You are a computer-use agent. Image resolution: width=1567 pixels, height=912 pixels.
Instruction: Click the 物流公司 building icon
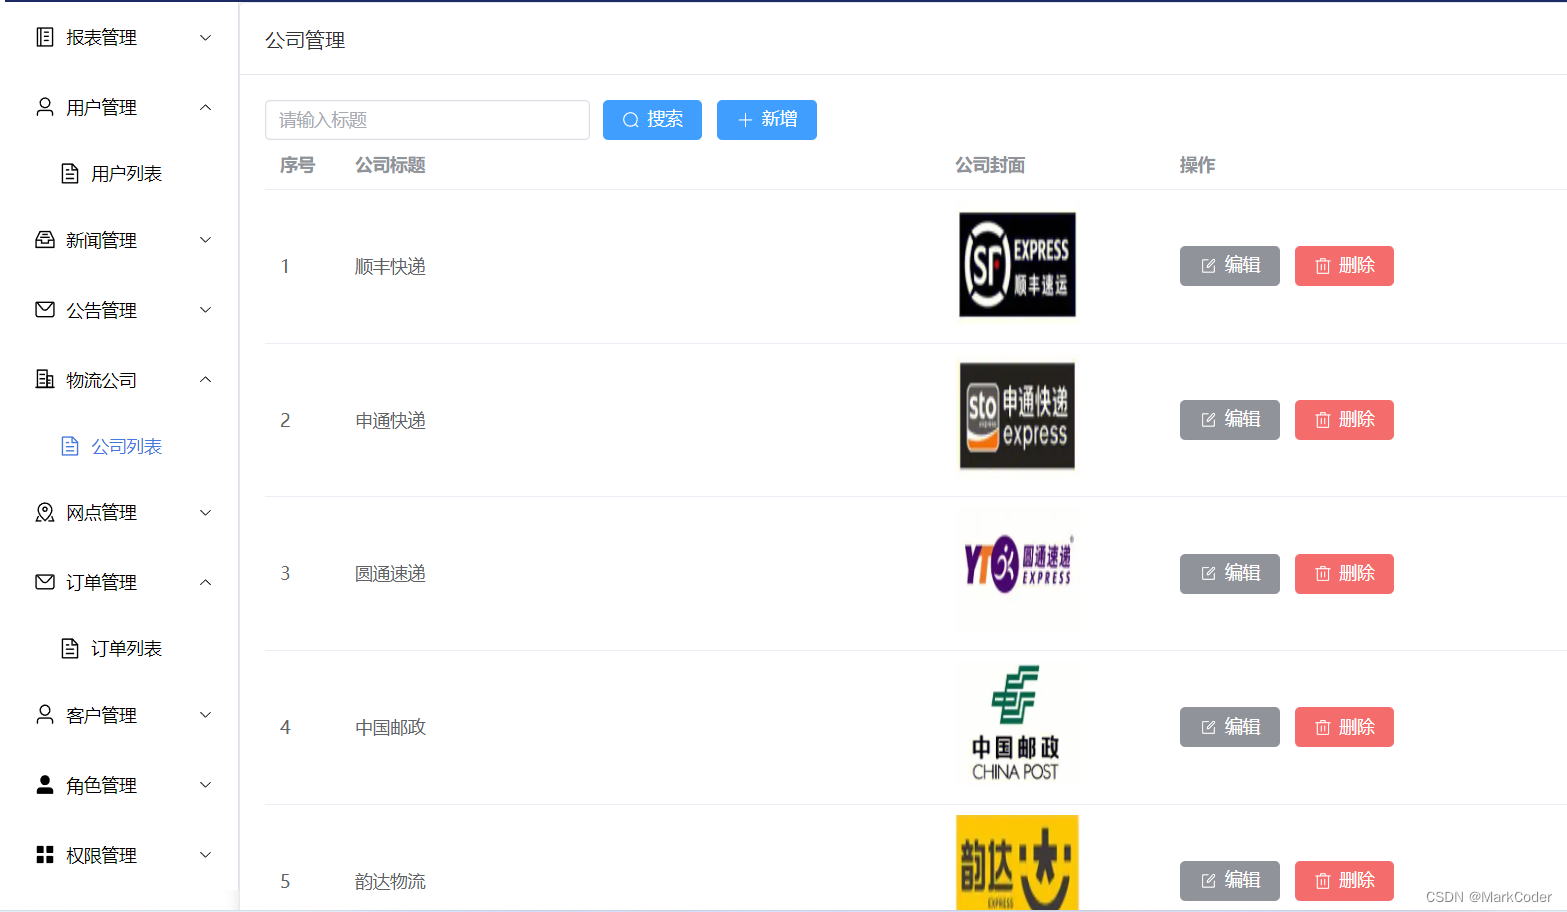[x=45, y=379]
